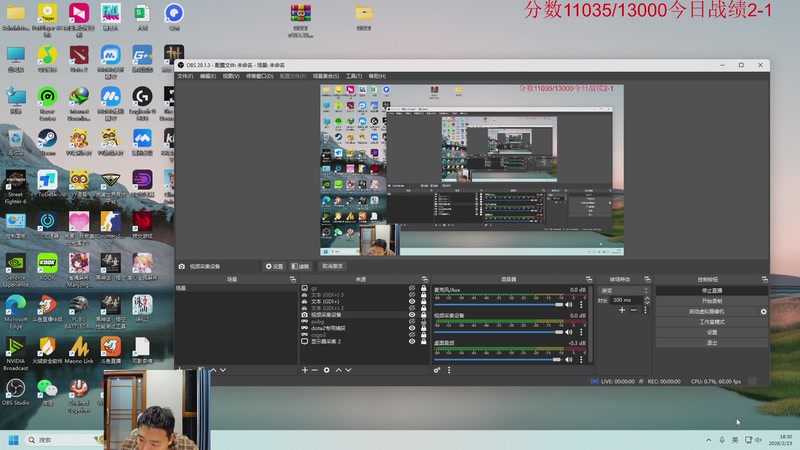800x450 pixels.
Task: Hide the dota2专用捕获 source
Action: pos(412,328)
